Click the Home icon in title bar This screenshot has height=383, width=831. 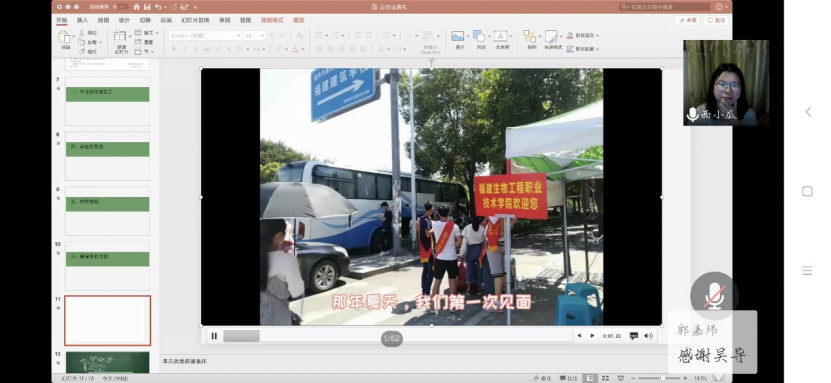coord(137,7)
